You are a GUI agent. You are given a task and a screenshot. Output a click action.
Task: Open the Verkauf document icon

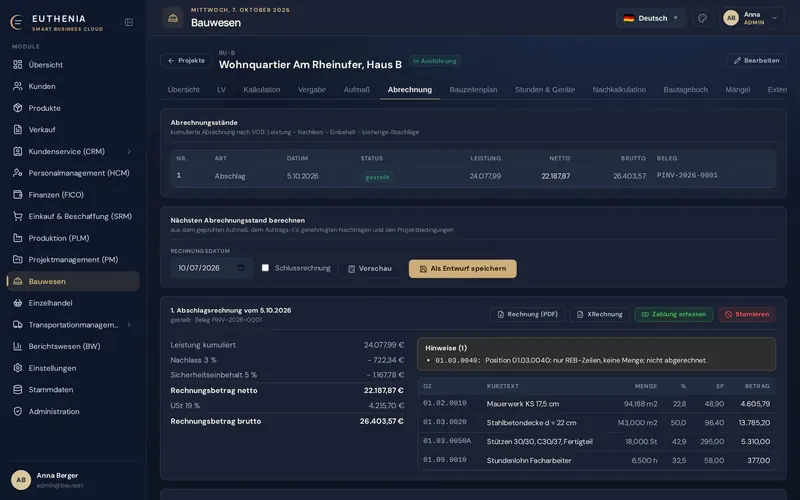(18, 130)
